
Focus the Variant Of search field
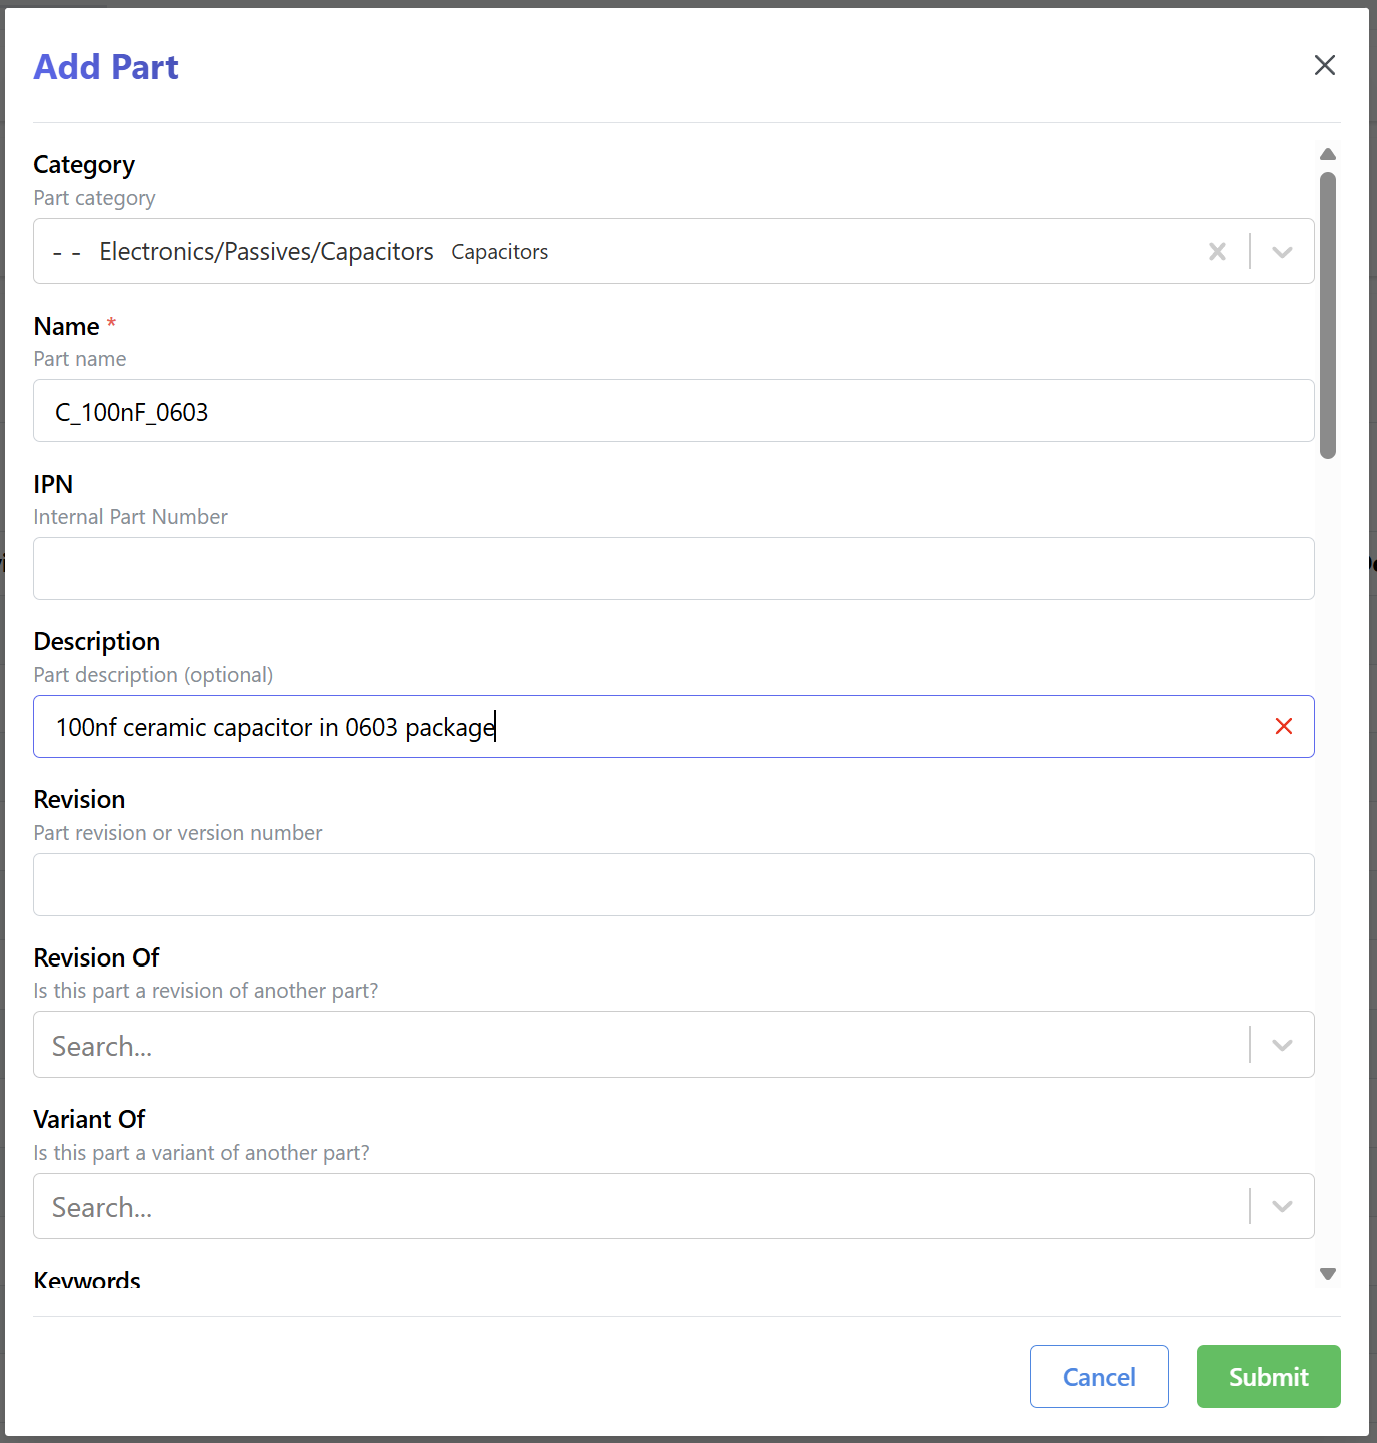point(640,1207)
